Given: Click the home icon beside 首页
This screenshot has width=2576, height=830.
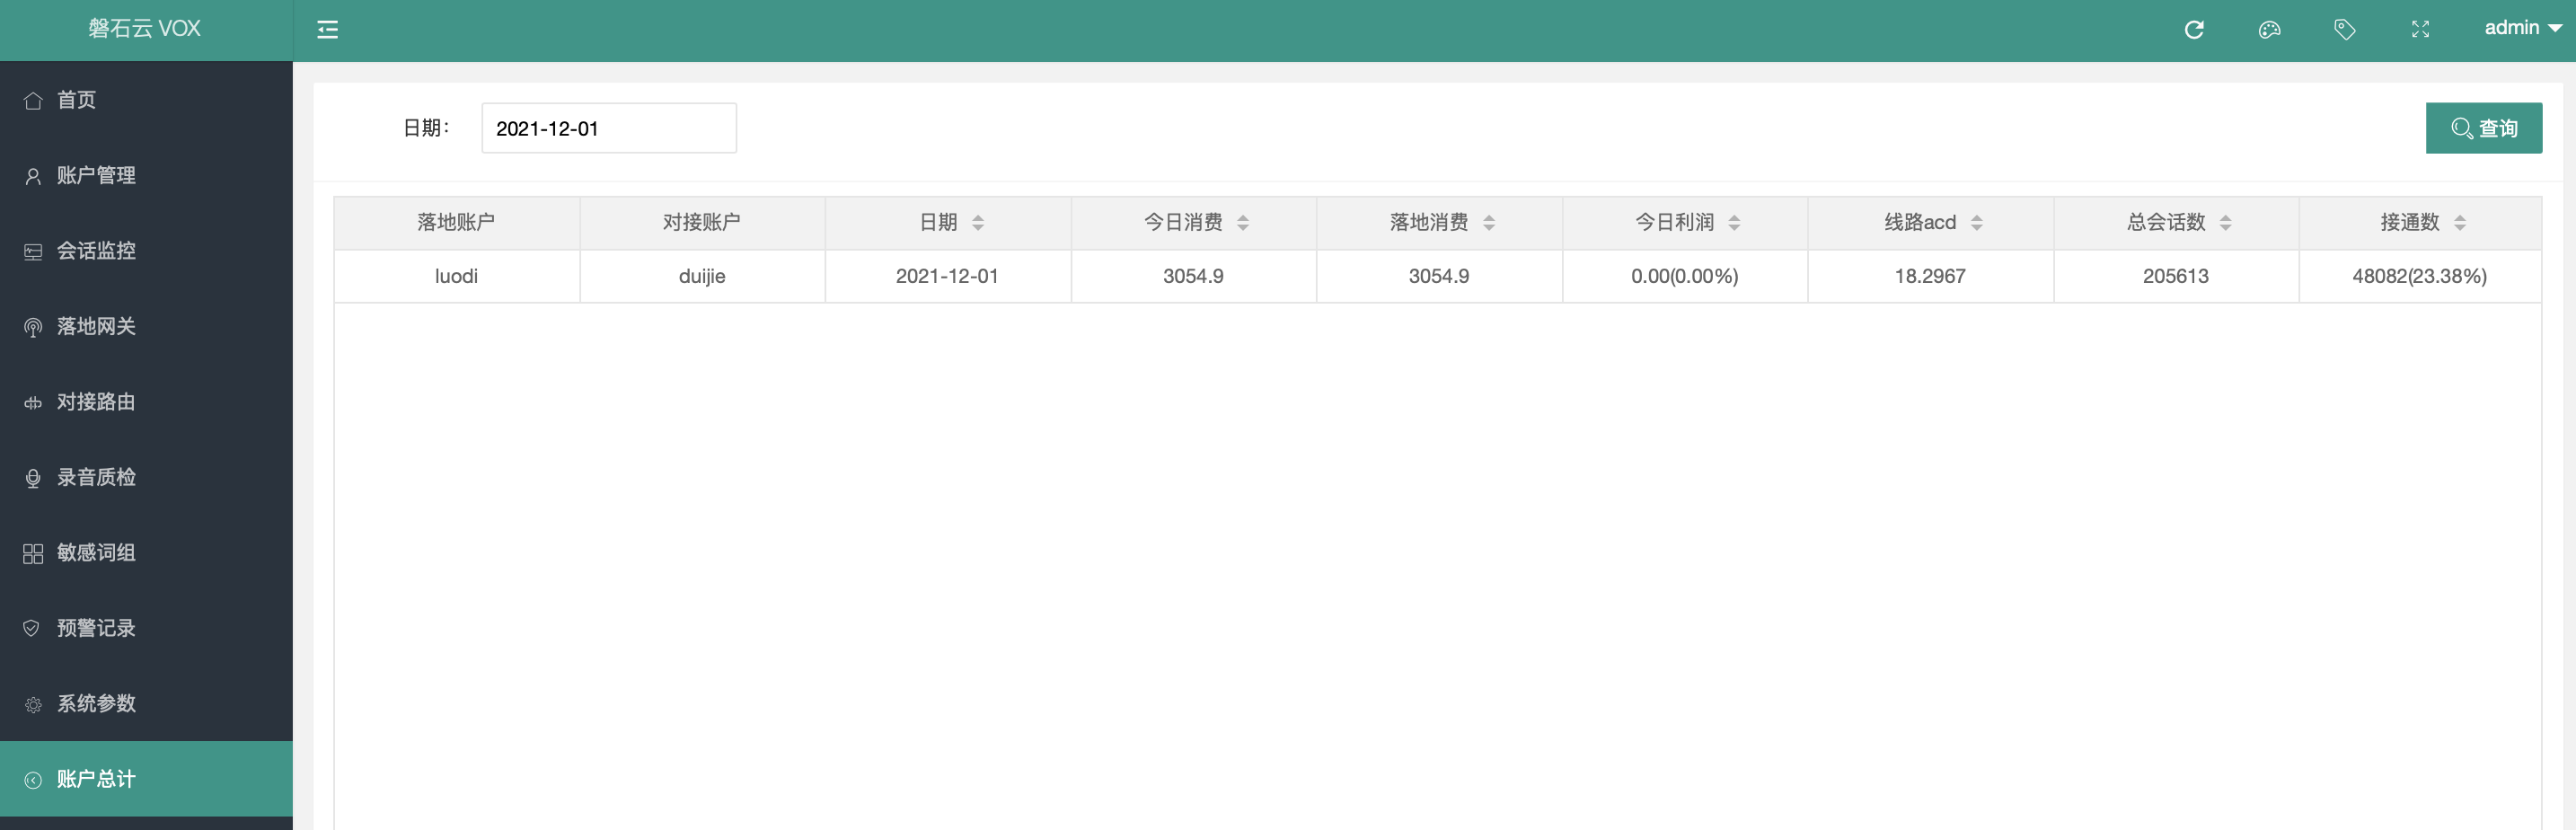Looking at the screenshot, I should [33, 100].
